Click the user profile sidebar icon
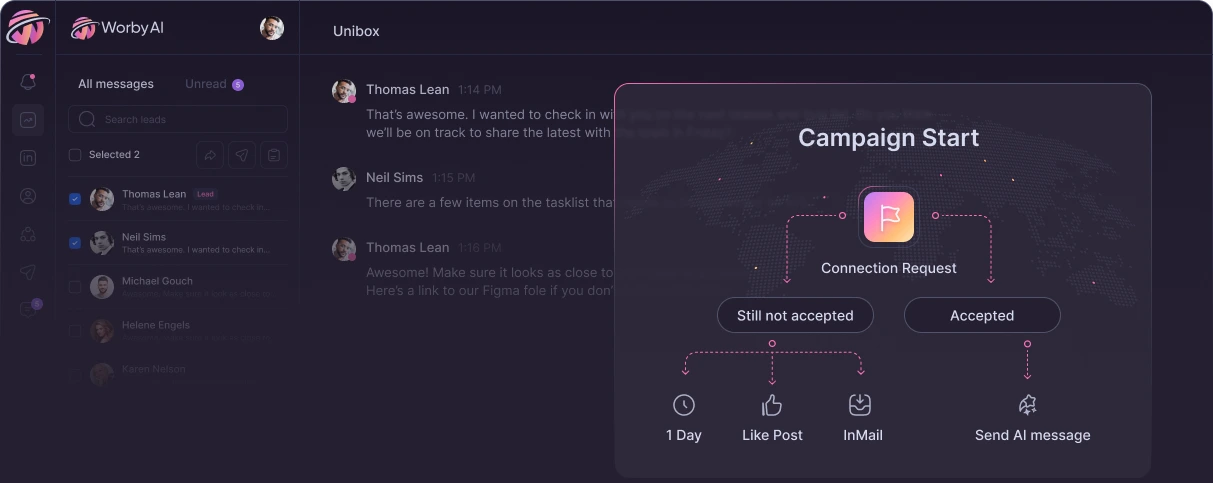This screenshot has width=1213, height=483. pos(28,196)
